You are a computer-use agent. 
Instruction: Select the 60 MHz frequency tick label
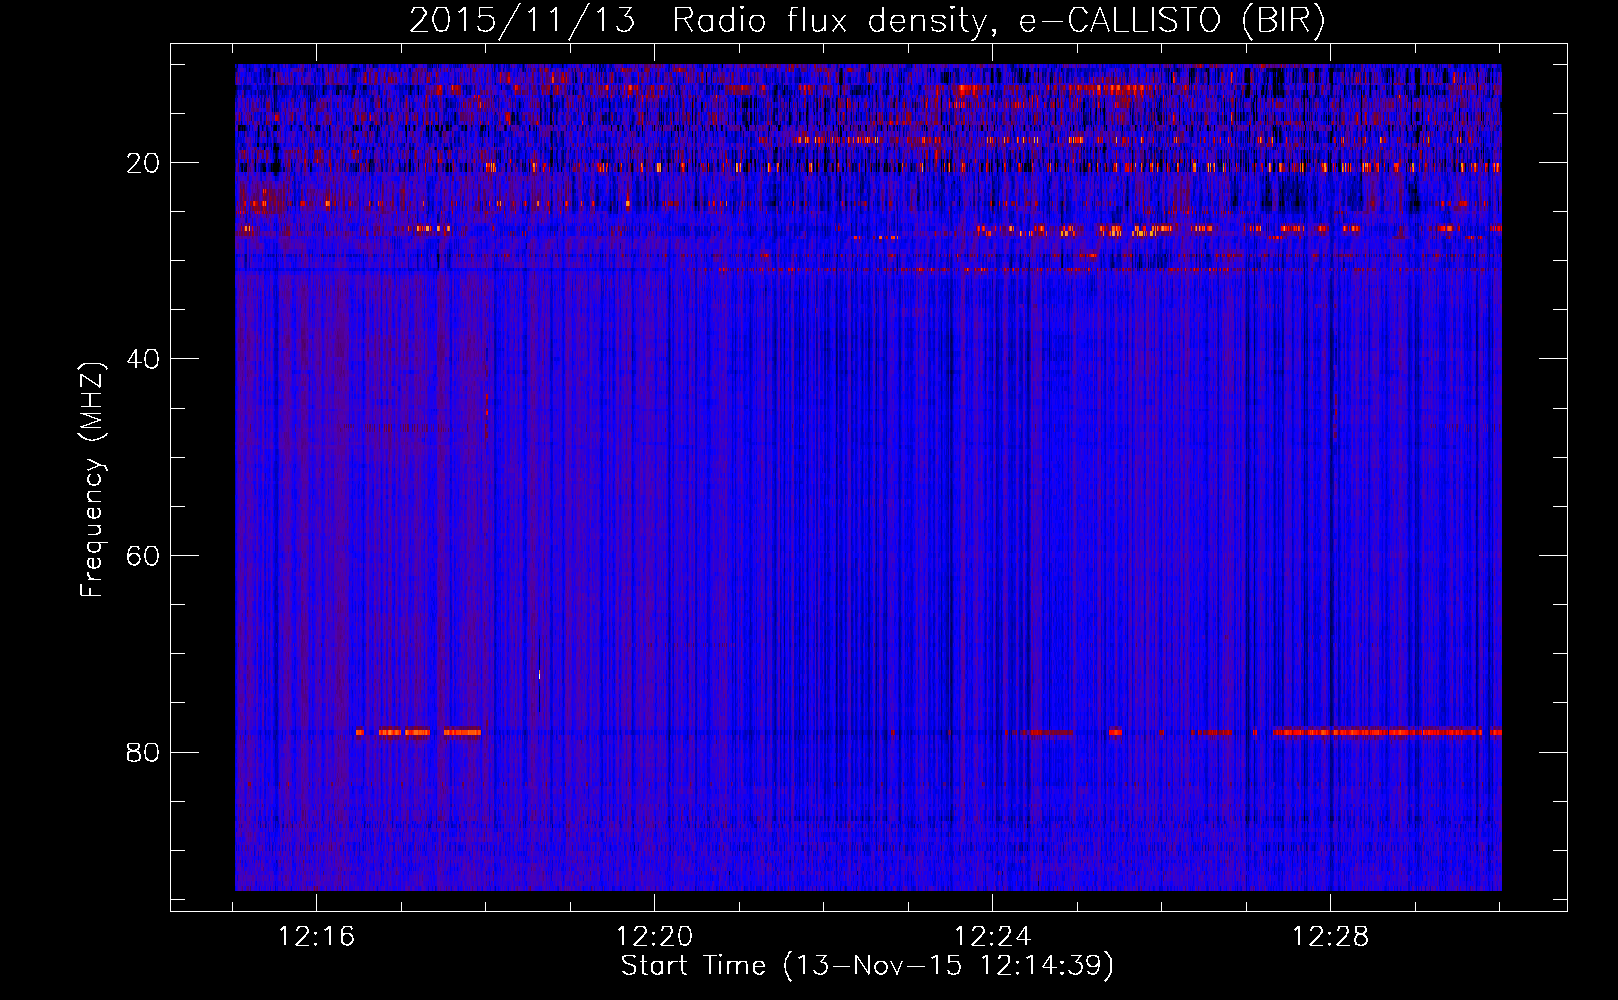[x=144, y=556]
